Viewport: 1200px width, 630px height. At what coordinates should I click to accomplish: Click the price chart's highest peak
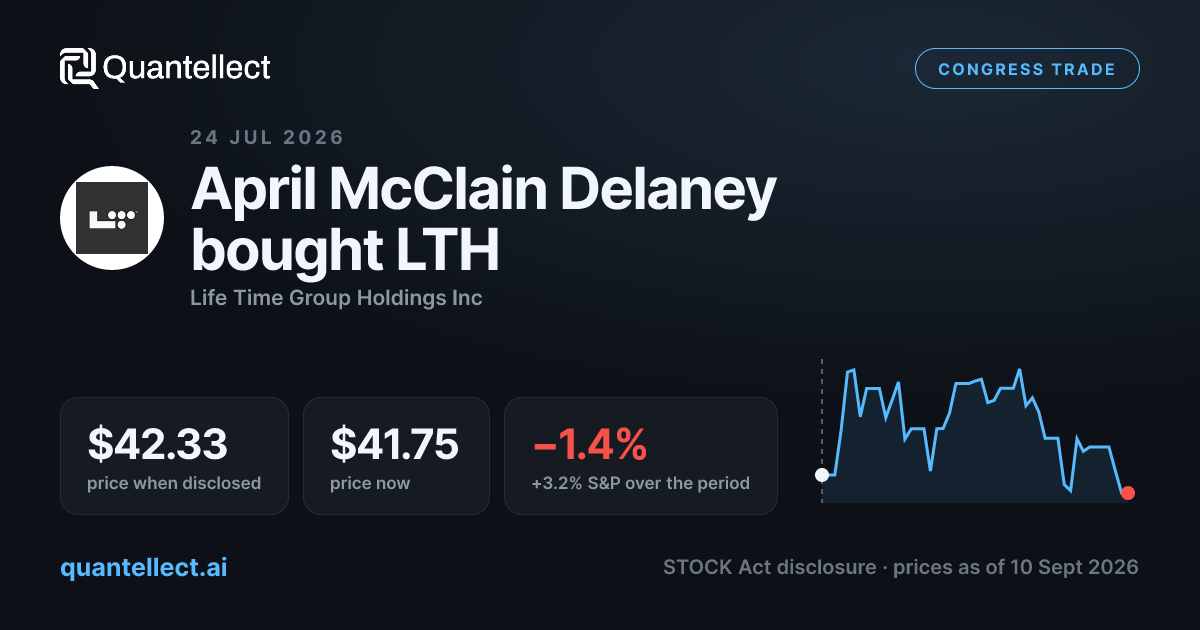(1019, 370)
